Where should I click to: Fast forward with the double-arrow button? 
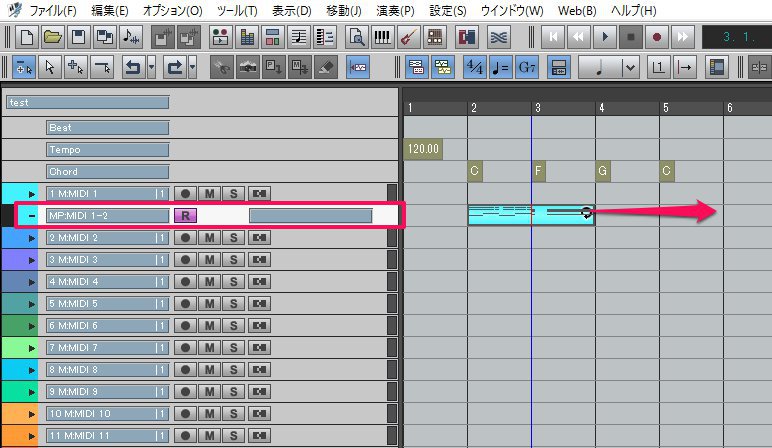pos(682,37)
